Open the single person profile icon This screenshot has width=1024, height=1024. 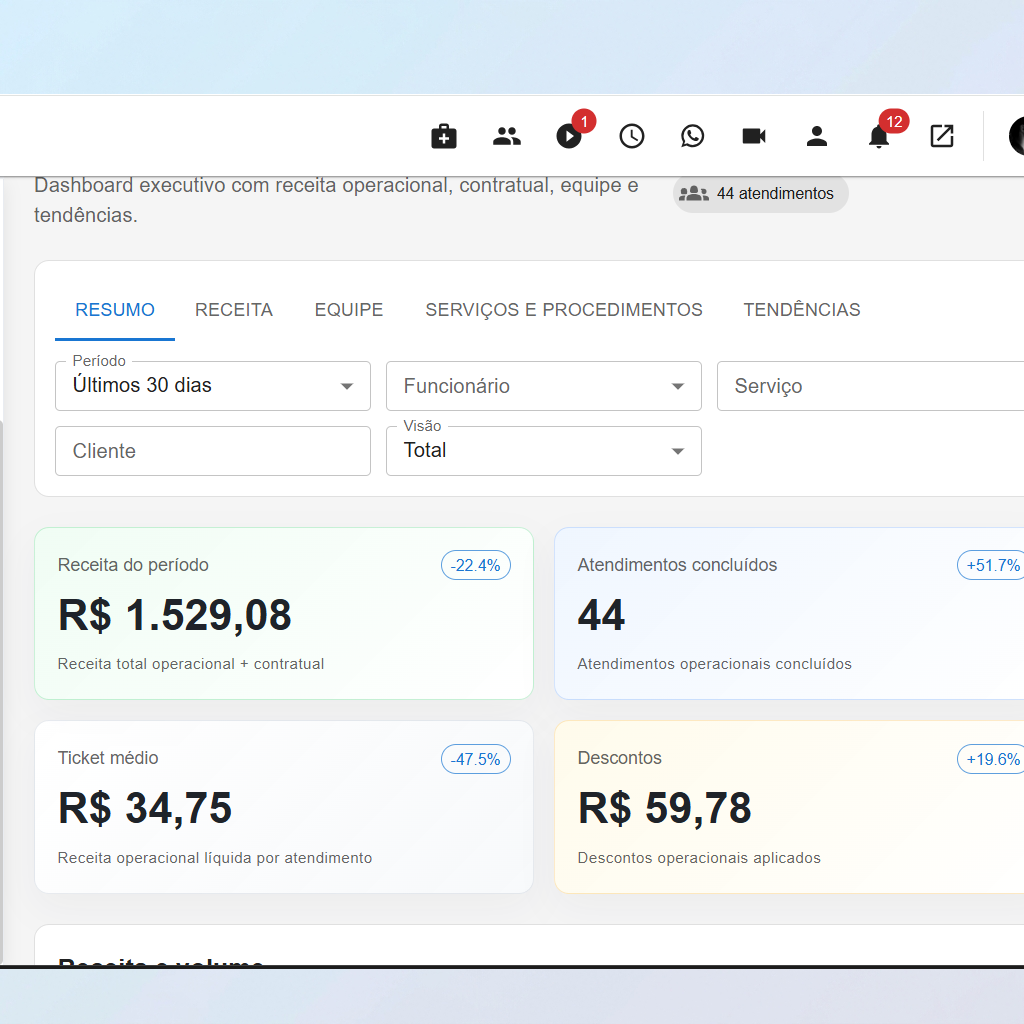(x=816, y=136)
